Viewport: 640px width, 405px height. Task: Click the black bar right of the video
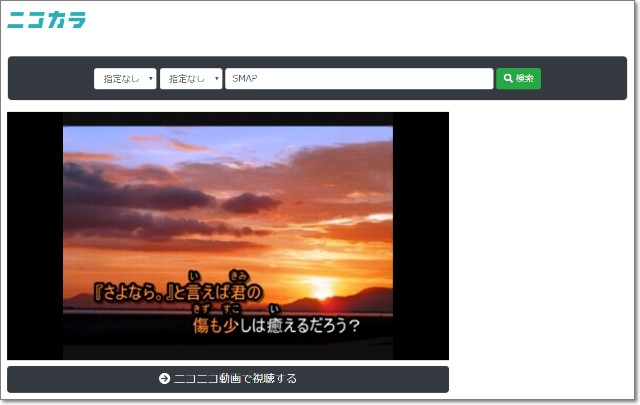click(421, 235)
